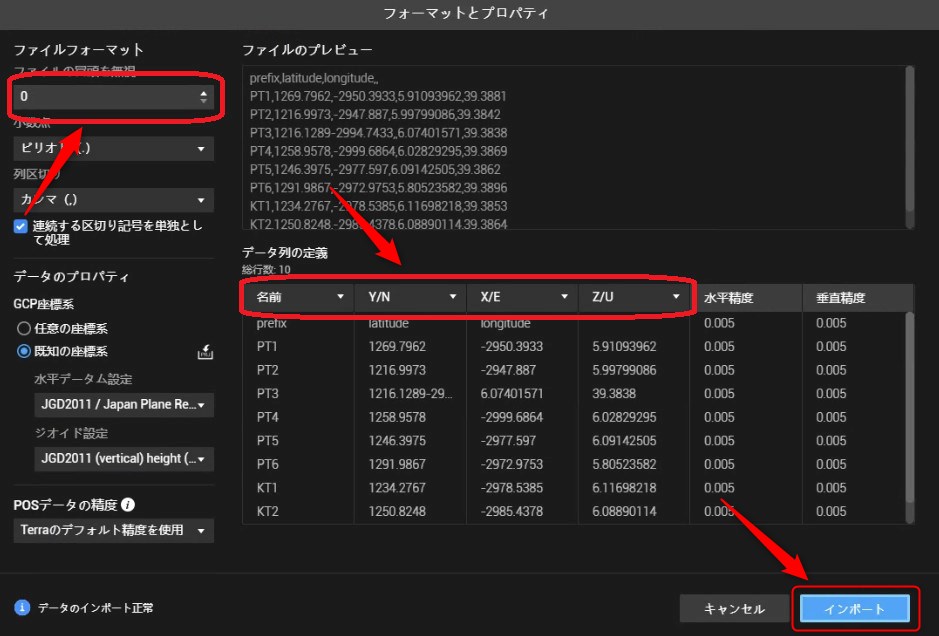Open the X/E column definition dropdown
This screenshot has height=636, width=939.
(523, 297)
